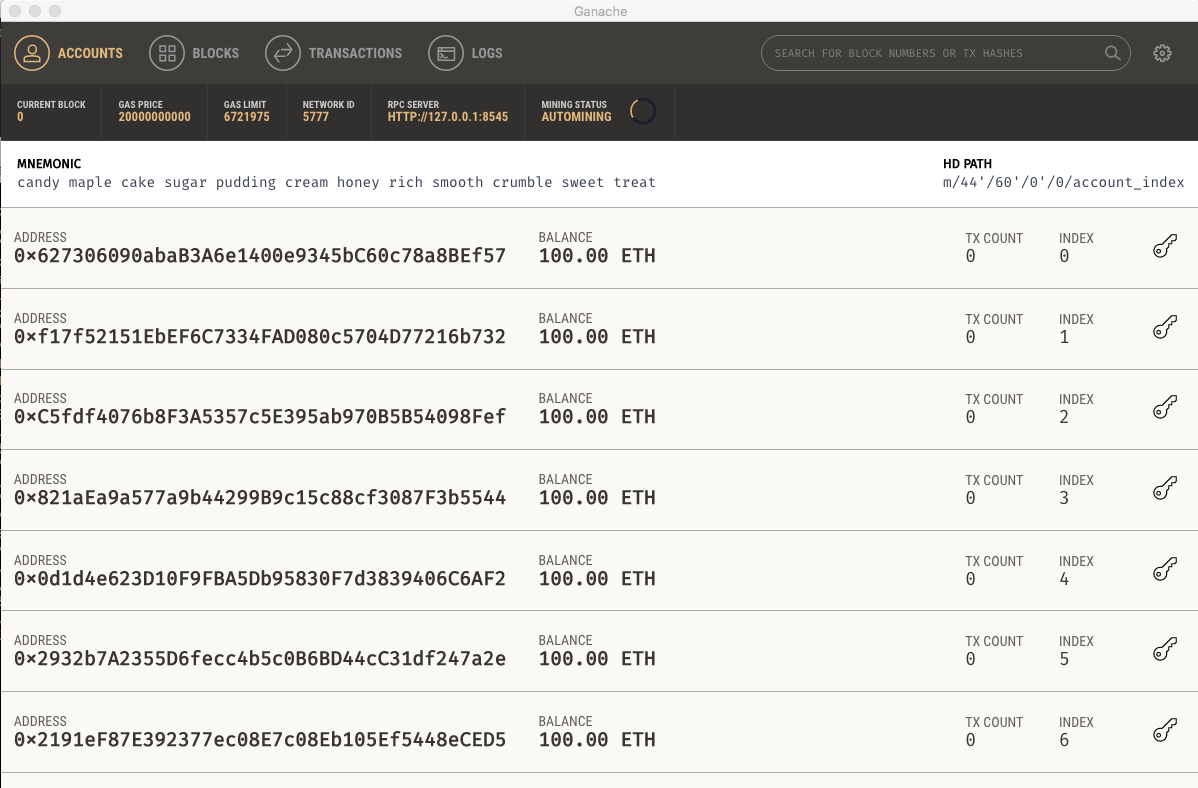1198x788 pixels.
Task: Open the Transactions tab
Action: pyautogui.click(x=334, y=53)
